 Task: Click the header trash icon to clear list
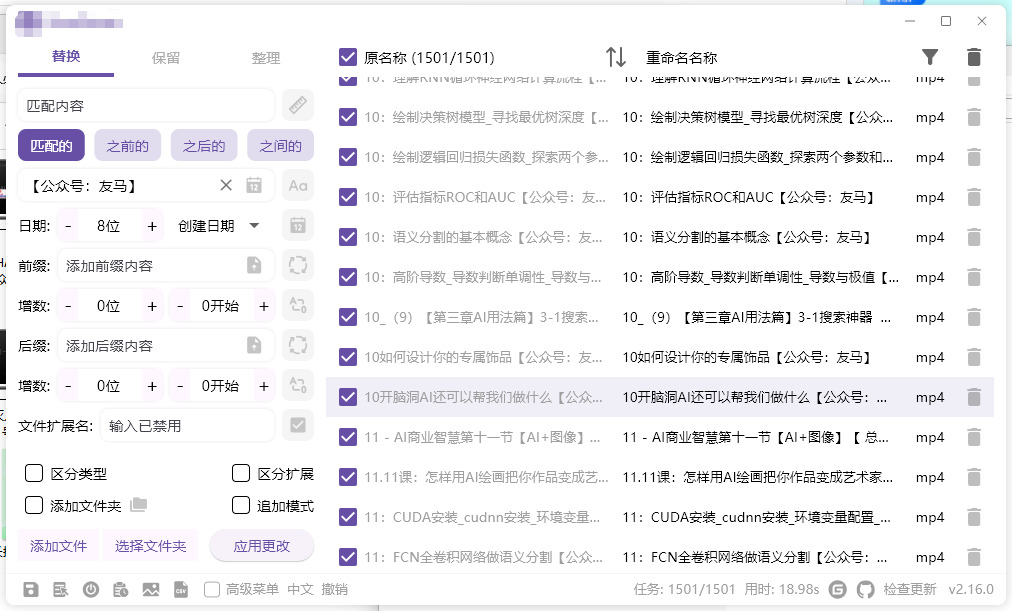[x=974, y=57]
